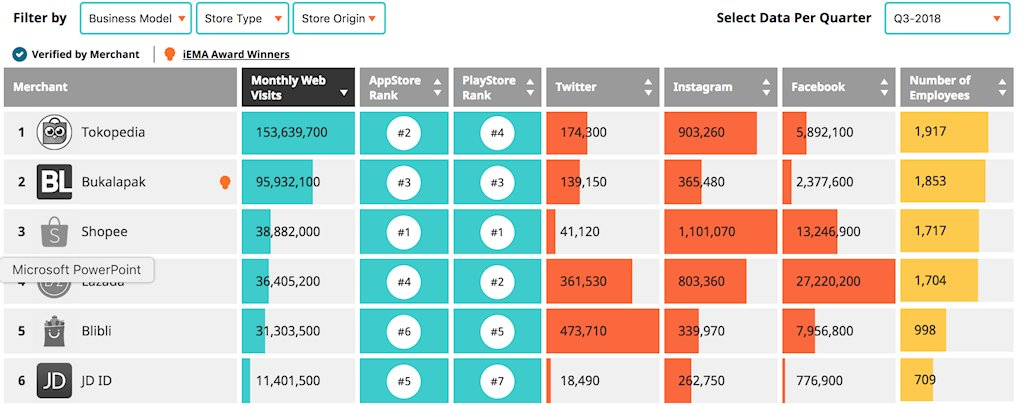Screen dimensions: 1024x405
Task: Open the Q3-2018 quarter selector
Action: point(946,18)
